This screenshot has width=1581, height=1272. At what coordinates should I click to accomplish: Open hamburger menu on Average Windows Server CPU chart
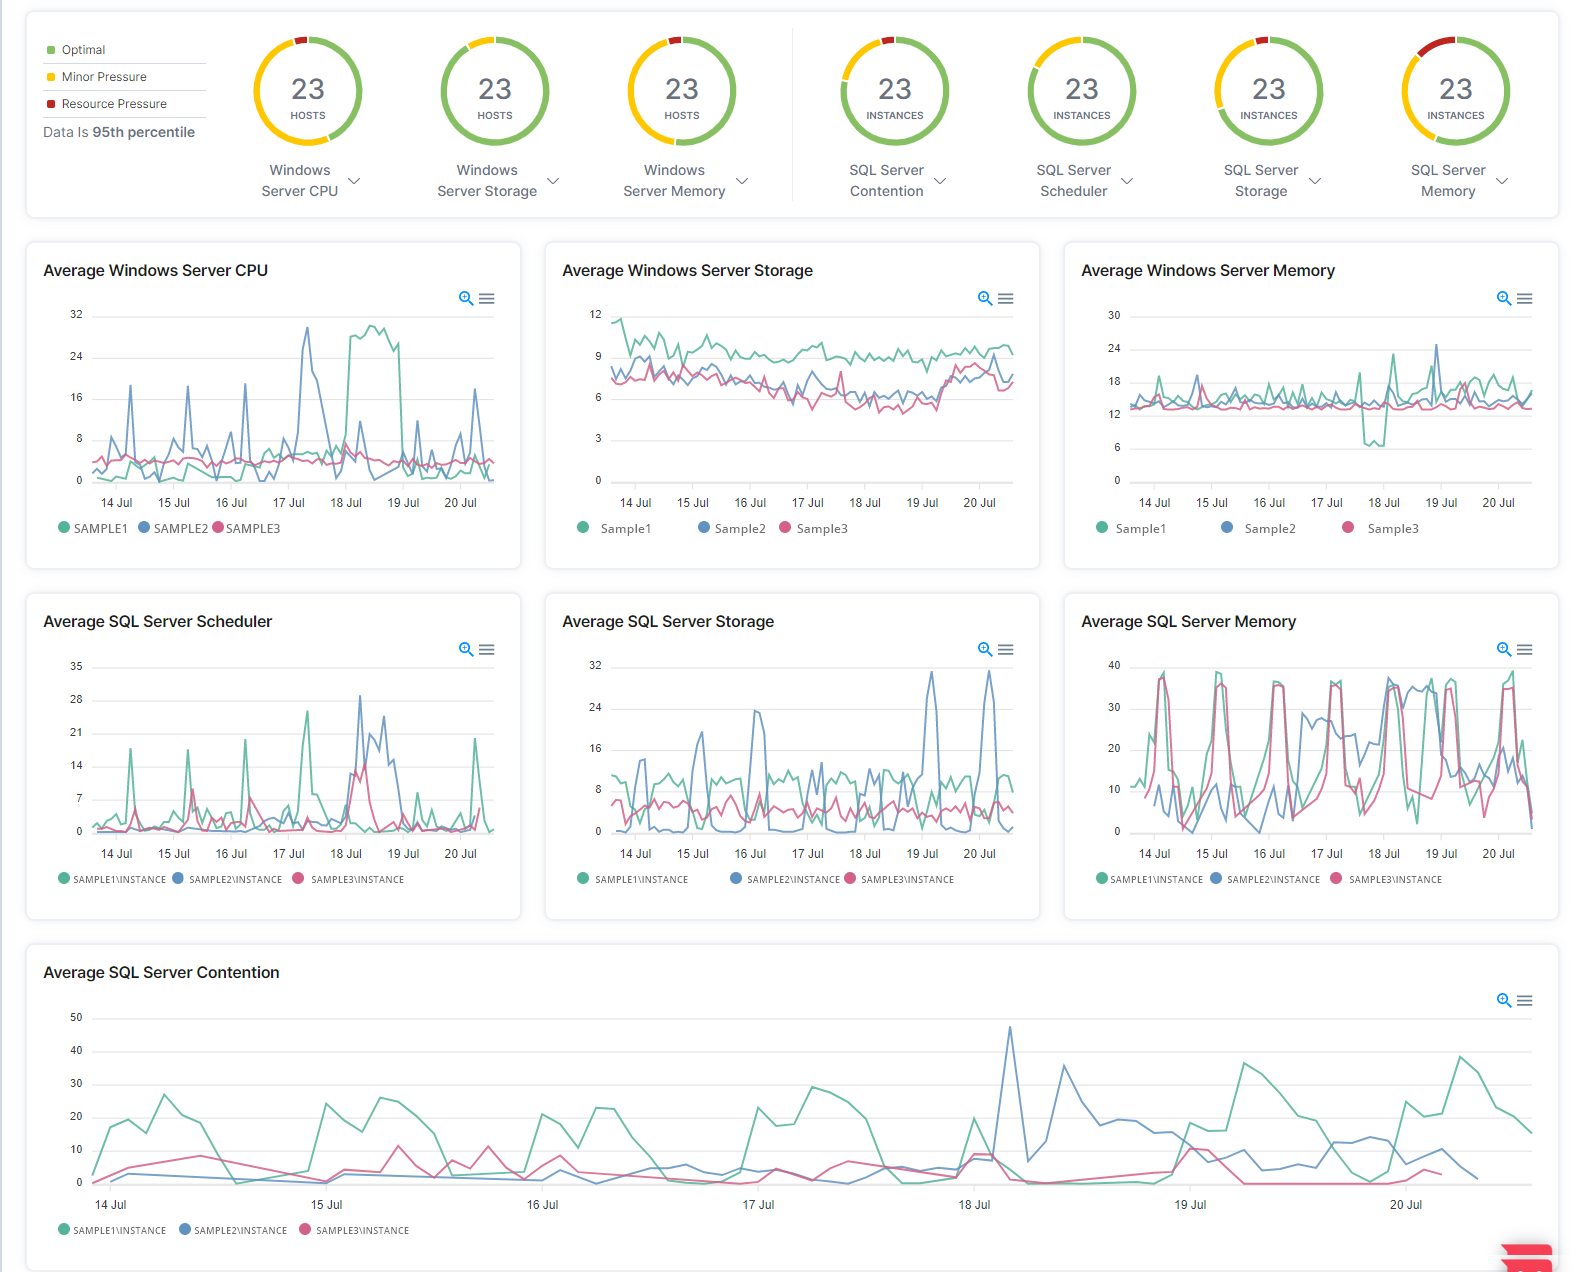(487, 298)
